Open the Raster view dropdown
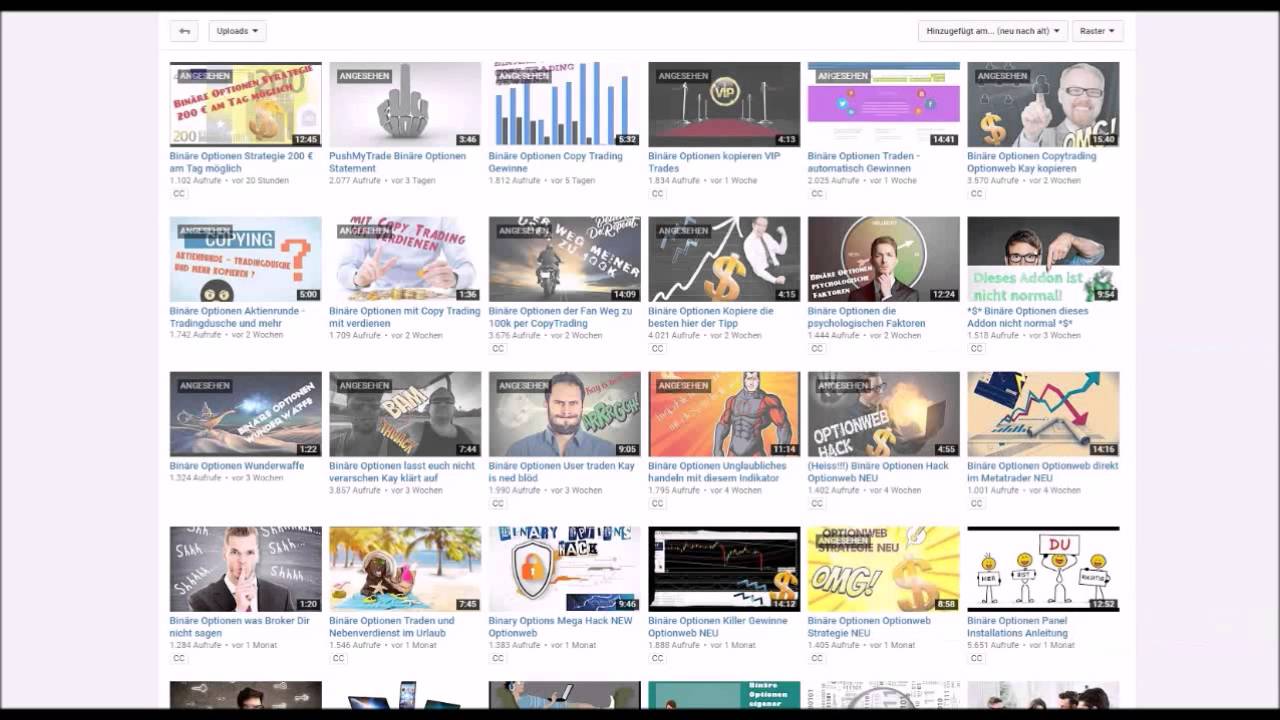1280x720 pixels. click(1098, 31)
